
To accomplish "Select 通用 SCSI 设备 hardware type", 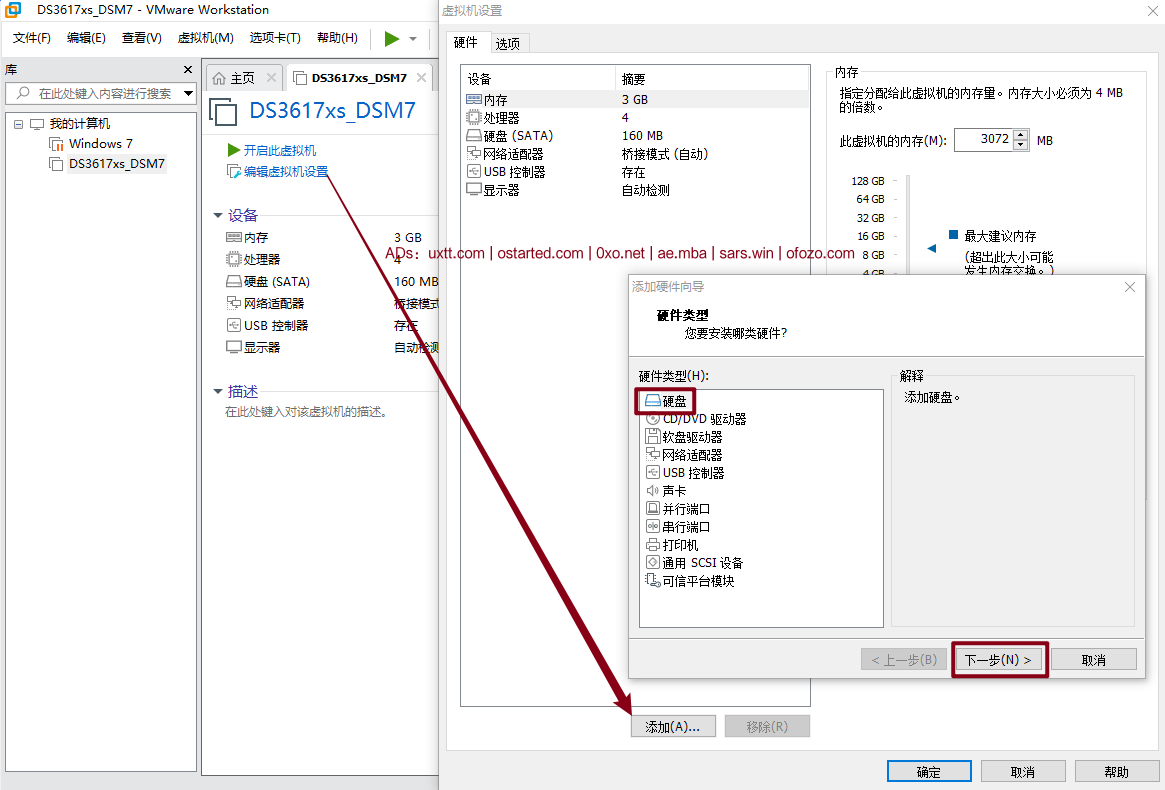I will [695, 563].
